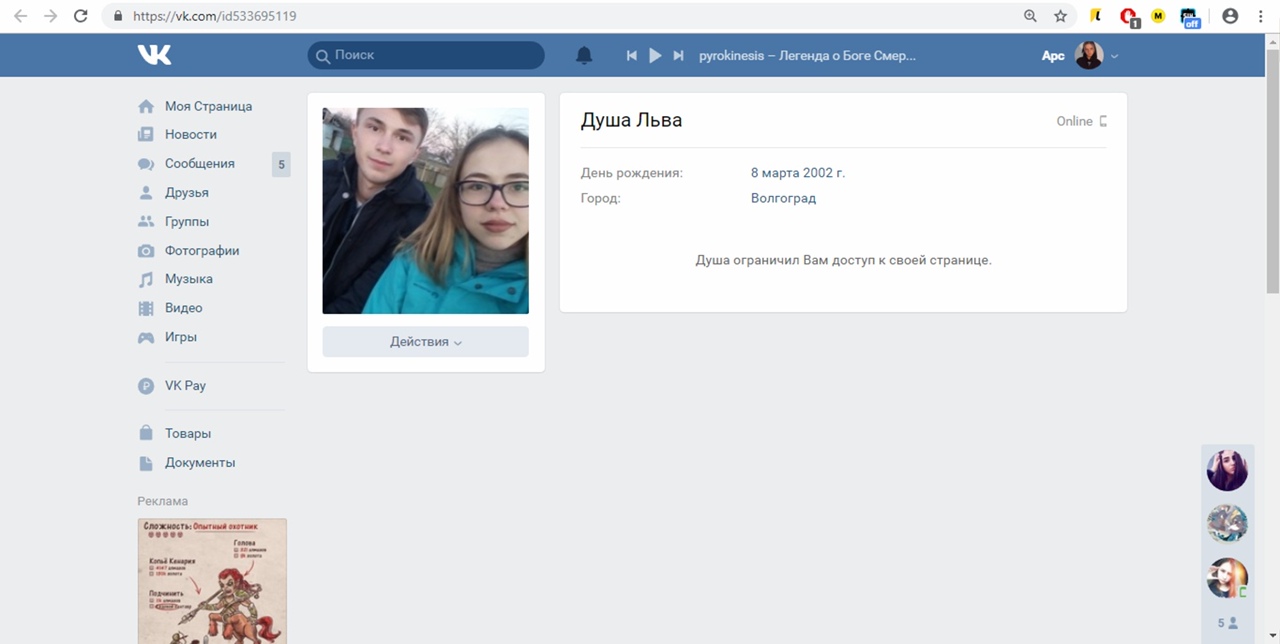Image resolution: width=1280 pixels, height=644 pixels.
Task: Click the profile photo of Душа Льва
Action: (x=425, y=210)
